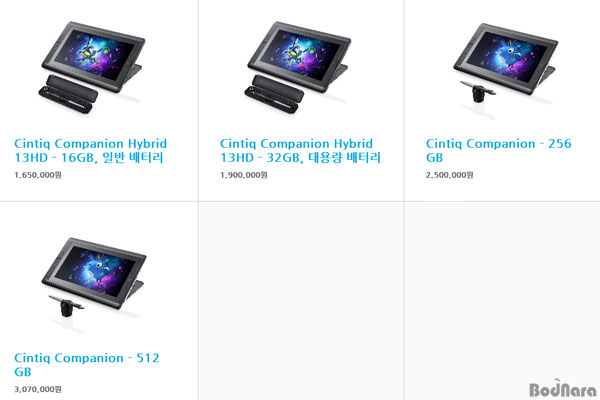Click the empty grid cell above the BodNara logo
The image size is (600, 400).
[x=502, y=290]
